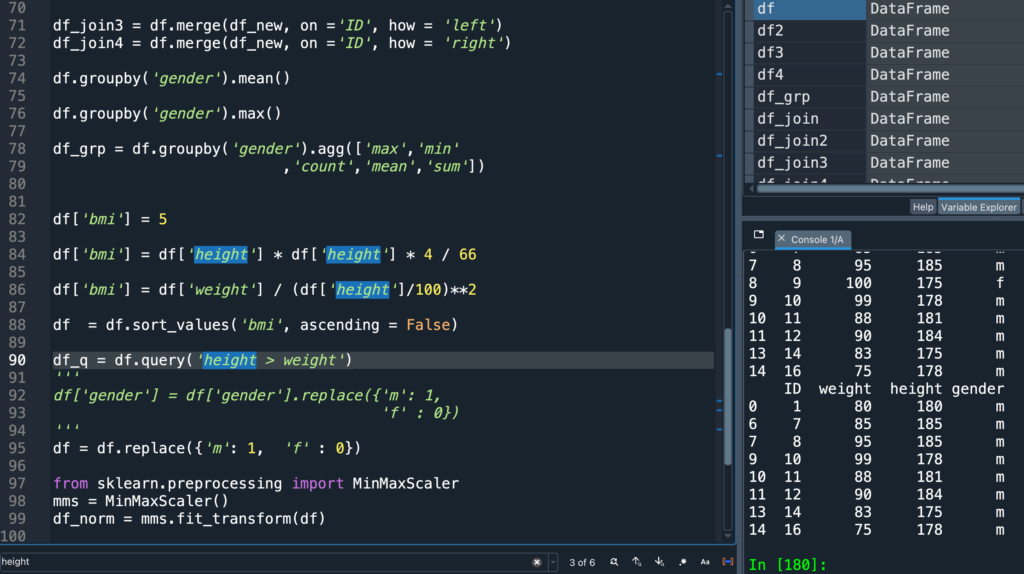Click the find previous match arrow

click(x=636, y=562)
